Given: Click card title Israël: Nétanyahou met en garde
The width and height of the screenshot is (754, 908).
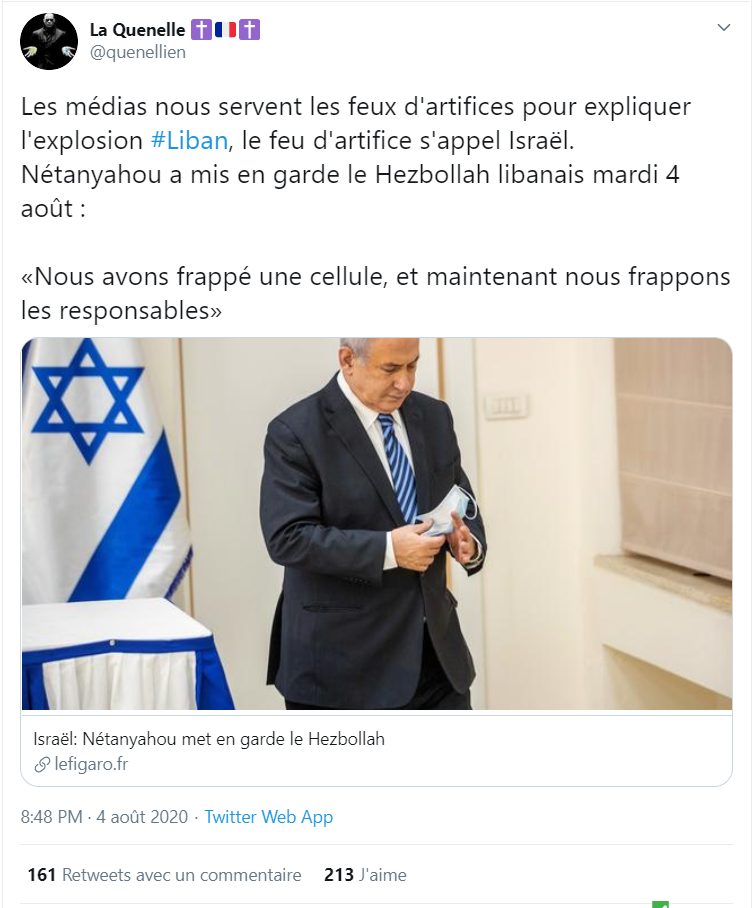Looking at the screenshot, I should [208, 739].
